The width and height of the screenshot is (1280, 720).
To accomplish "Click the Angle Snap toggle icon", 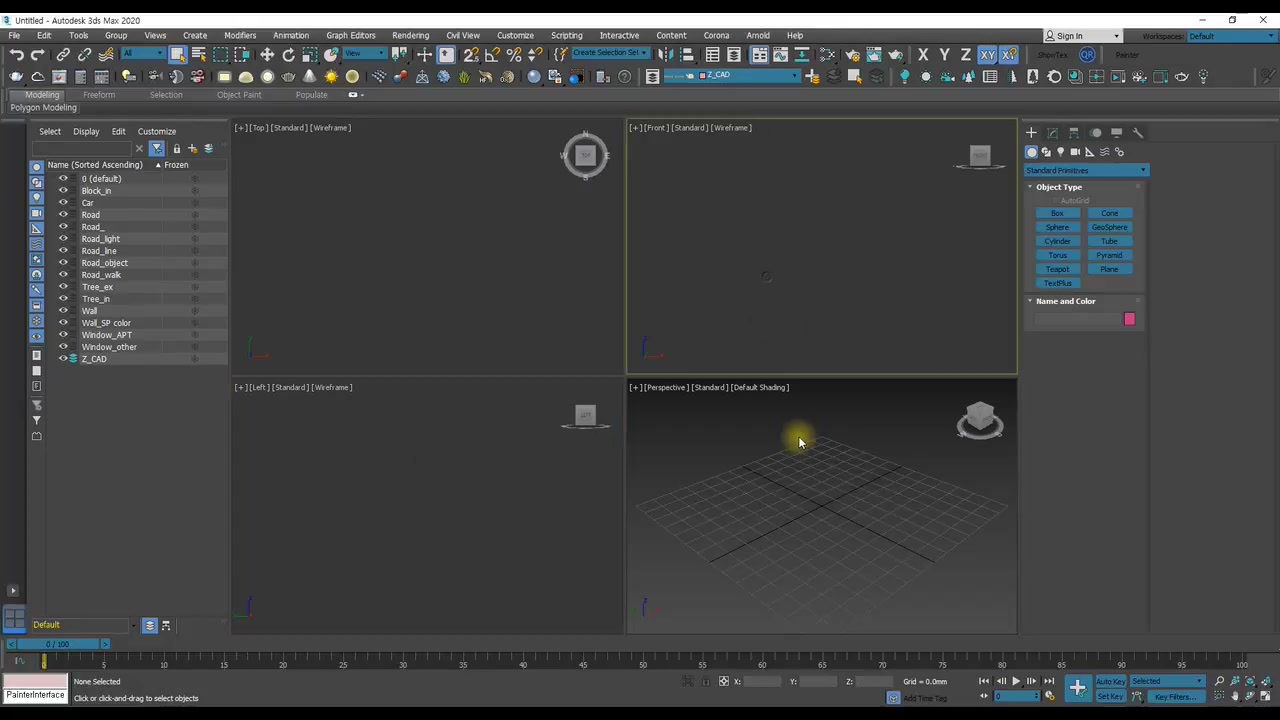I will [x=492, y=55].
